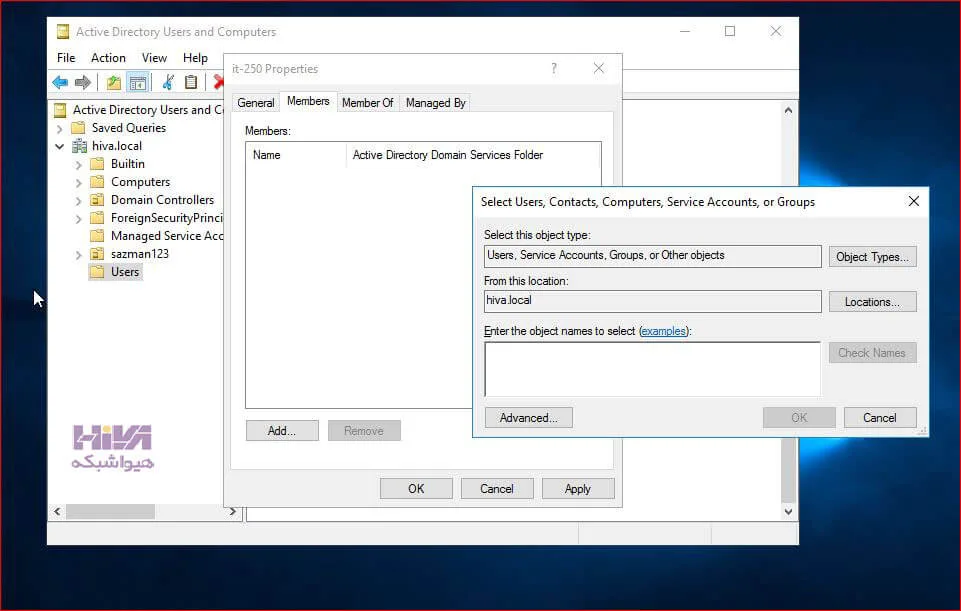Viewport: 961px width, 611px height.
Task: Click the Copy clipboard toolbar icon
Action: click(x=191, y=82)
